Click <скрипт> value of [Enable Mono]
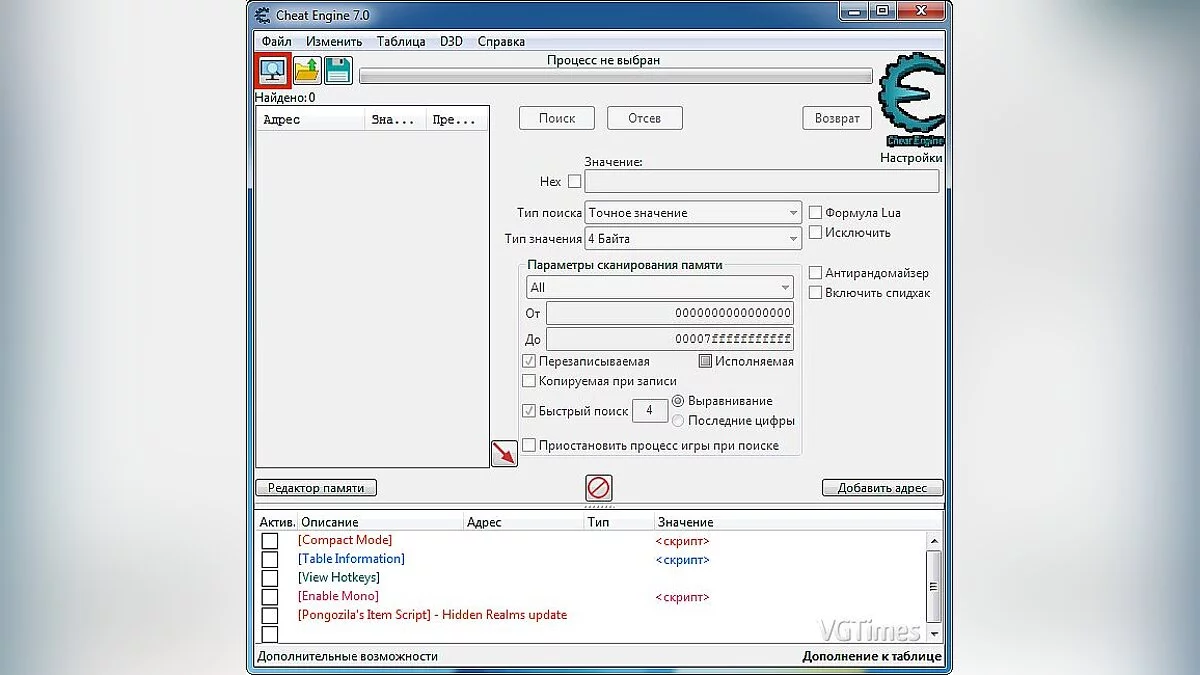 pos(682,597)
